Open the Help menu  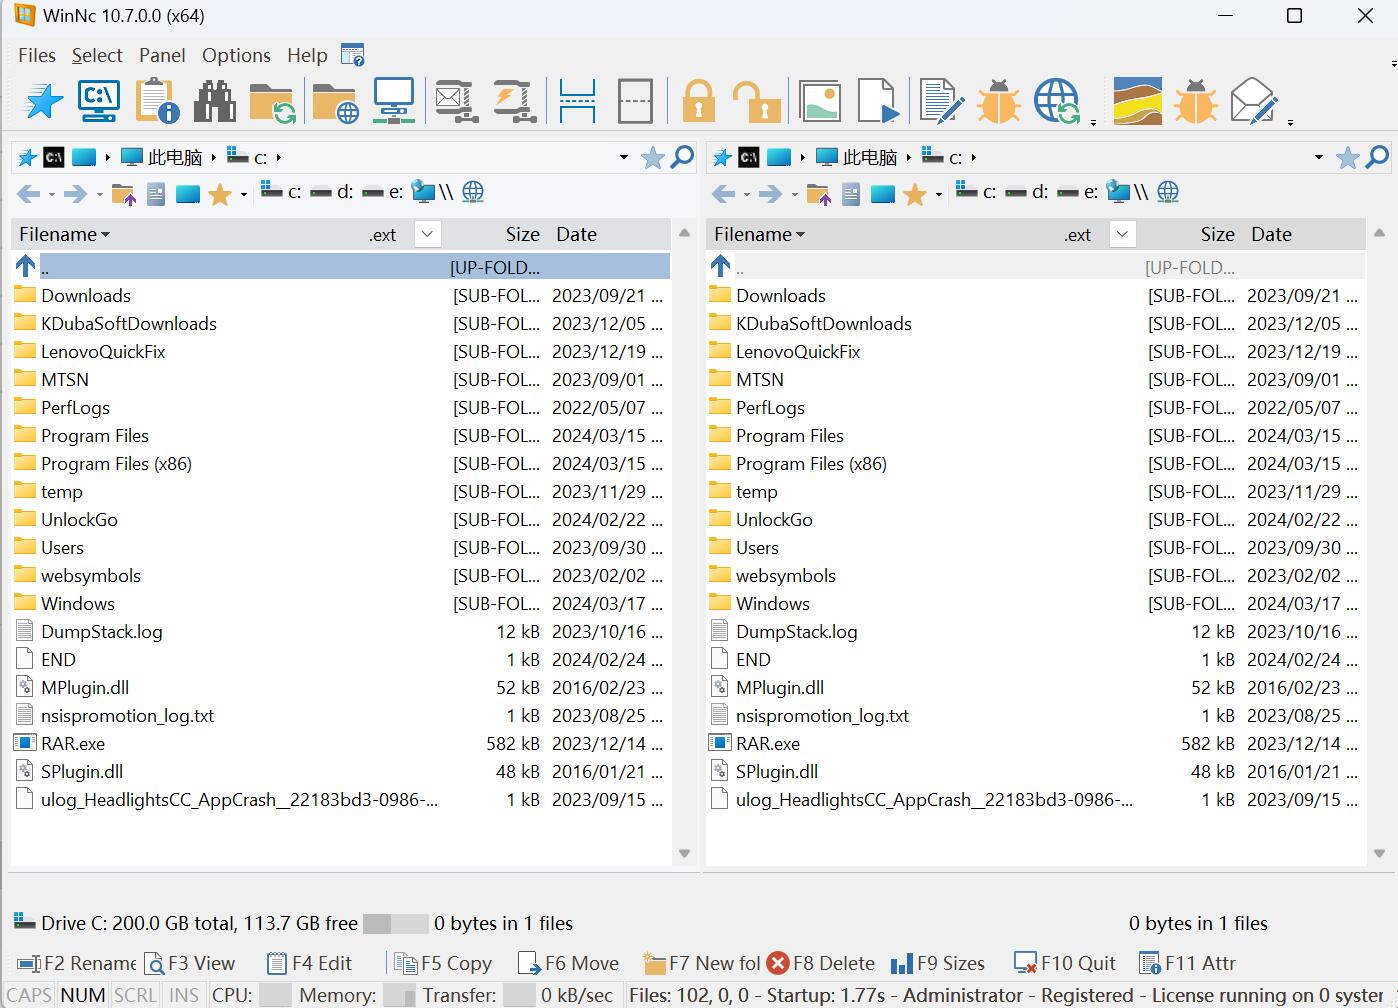pos(307,55)
